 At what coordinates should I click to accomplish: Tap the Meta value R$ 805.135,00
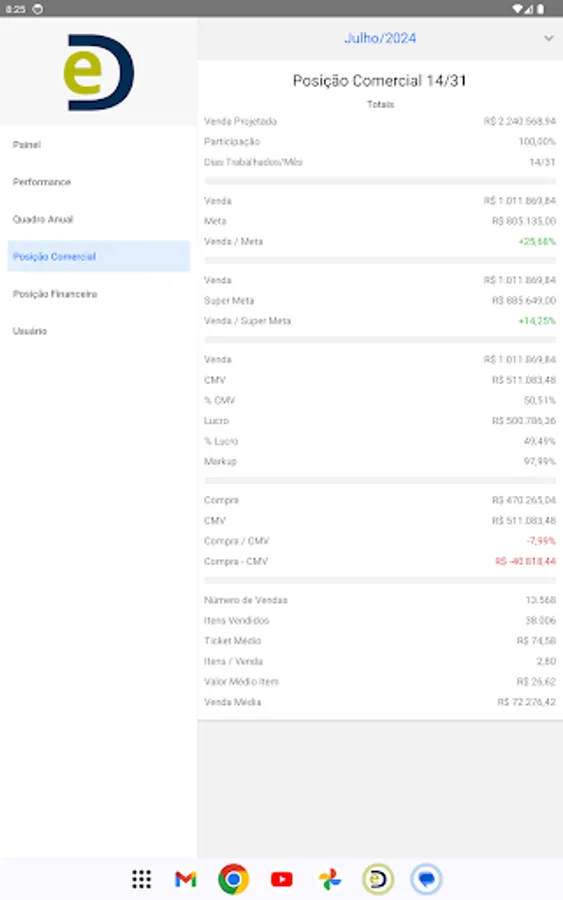click(x=523, y=221)
